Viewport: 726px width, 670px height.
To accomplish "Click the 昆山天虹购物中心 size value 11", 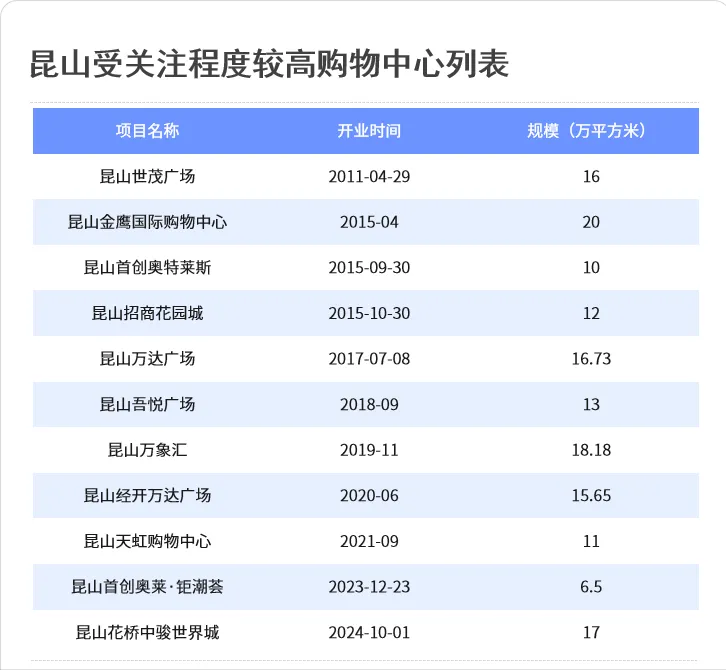I will 591,541.
